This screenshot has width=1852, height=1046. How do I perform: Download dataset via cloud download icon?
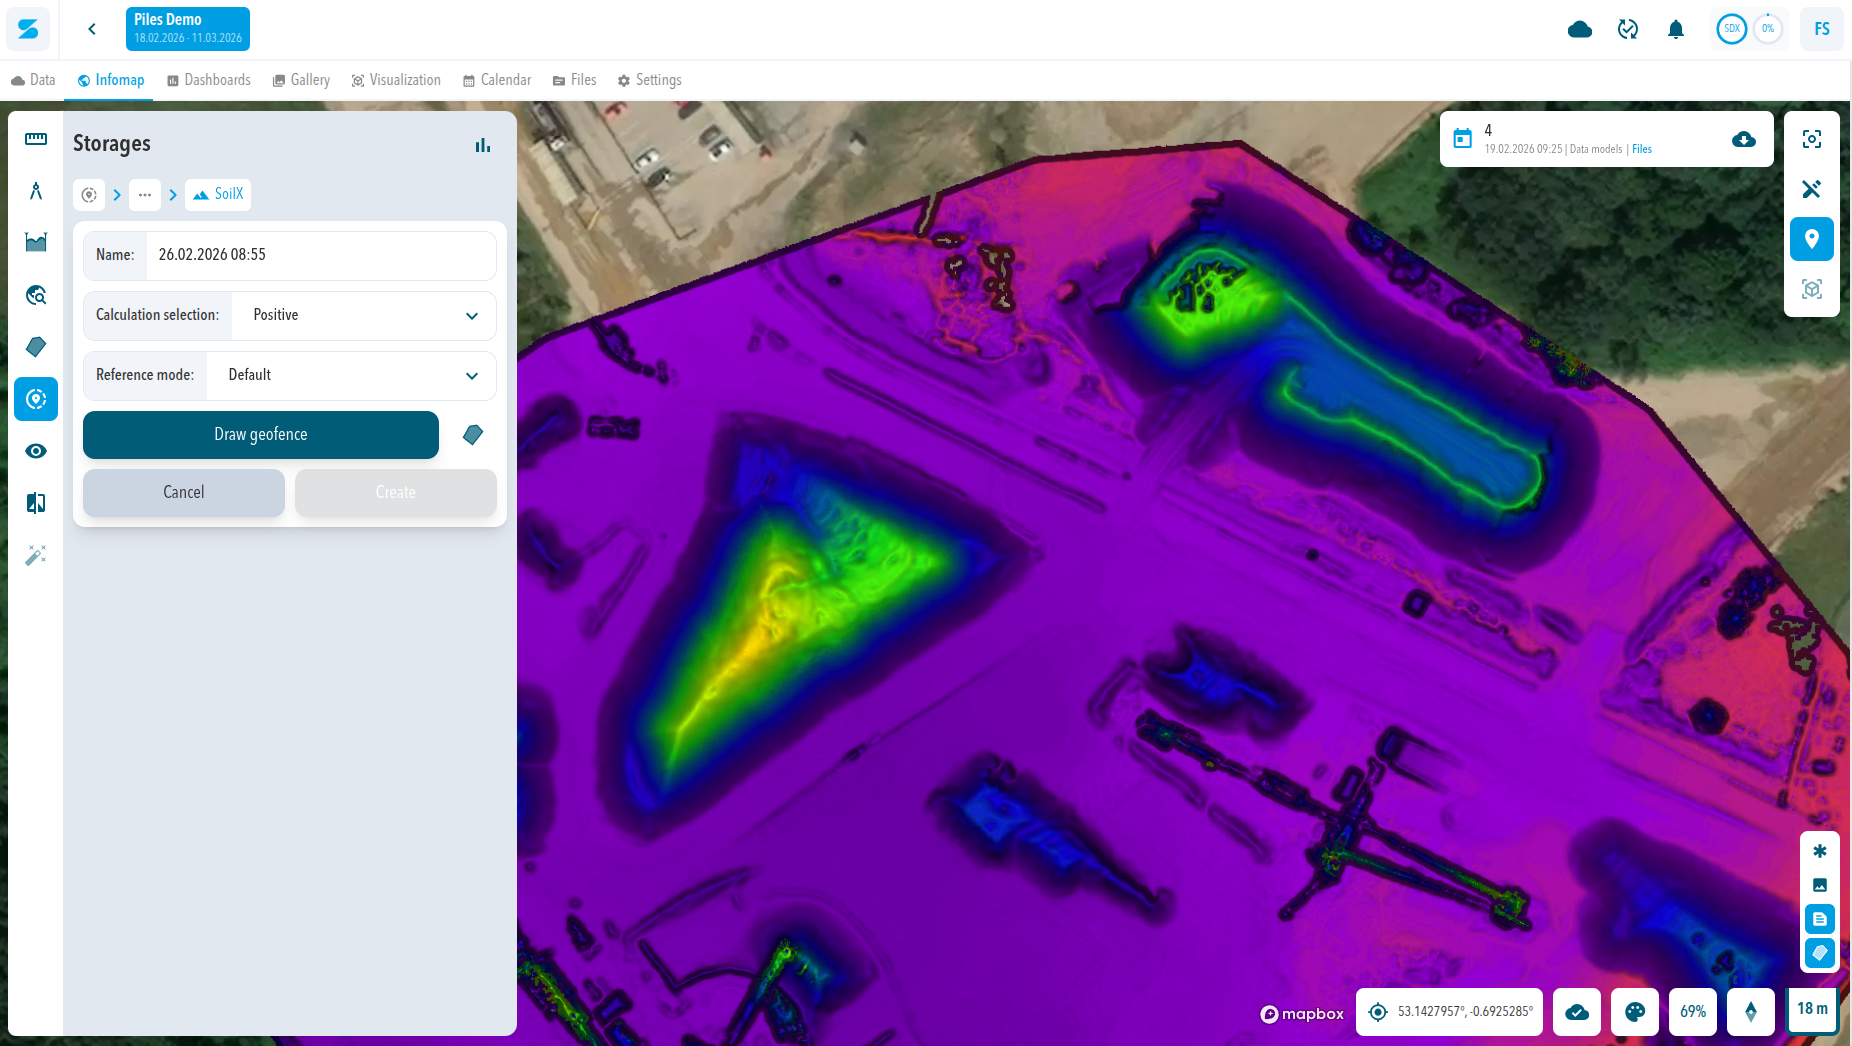[x=1744, y=139]
